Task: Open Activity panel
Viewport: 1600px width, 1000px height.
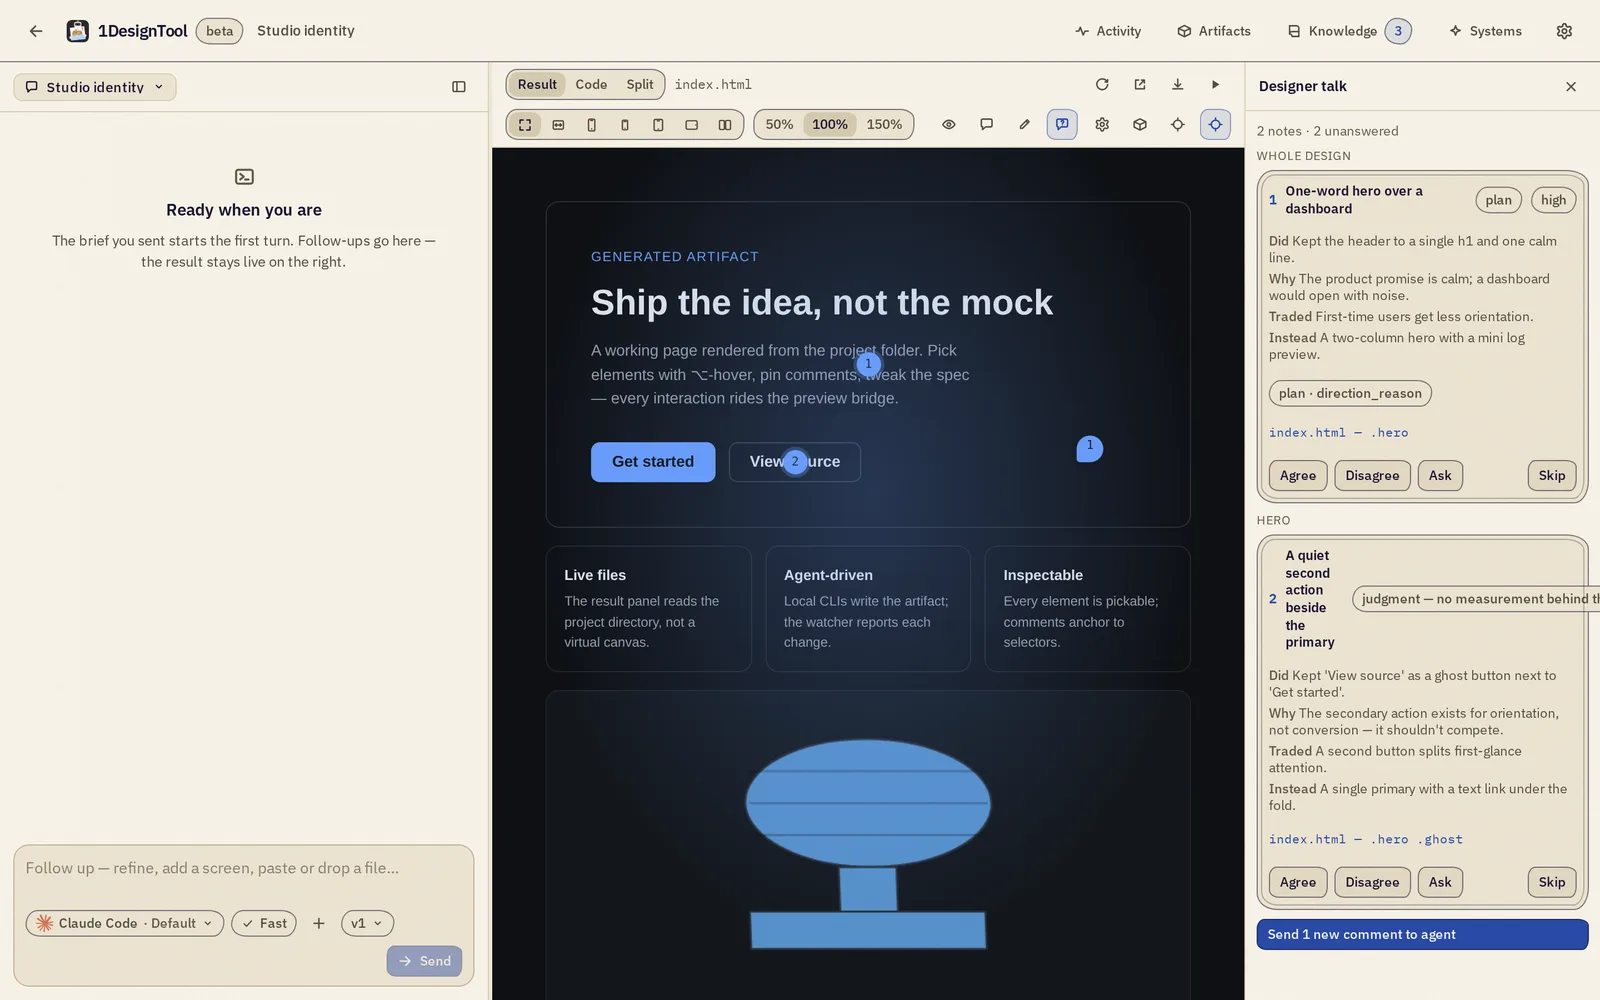Action: [1108, 31]
